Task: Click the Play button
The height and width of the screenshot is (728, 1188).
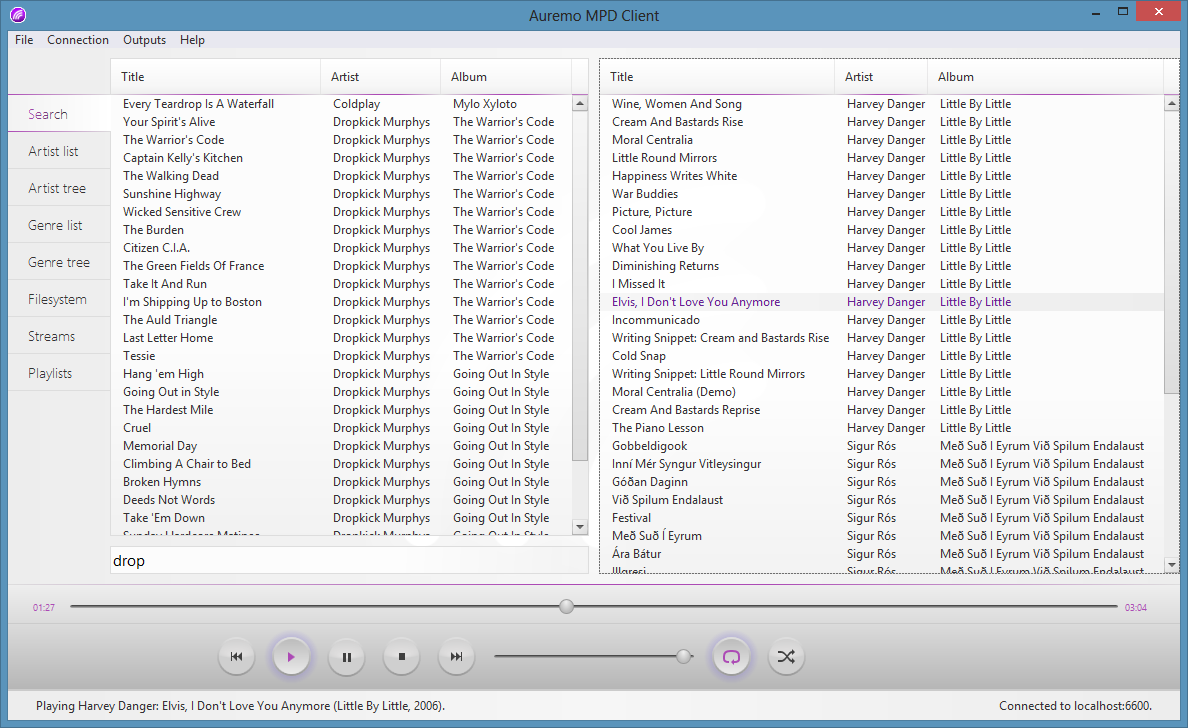Action: (291, 657)
